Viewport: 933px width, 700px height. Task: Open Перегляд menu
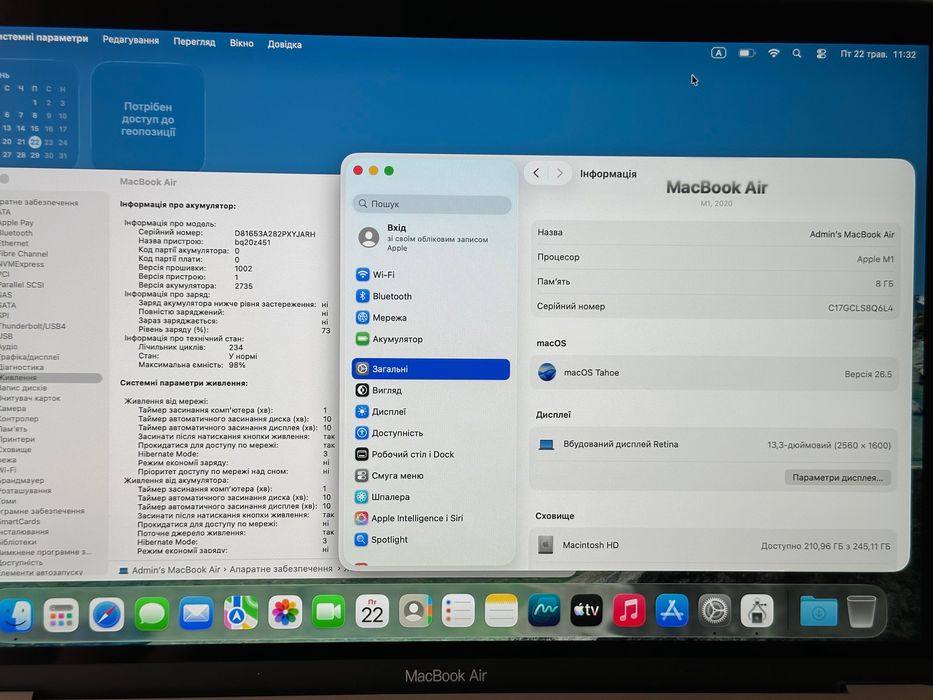(194, 42)
